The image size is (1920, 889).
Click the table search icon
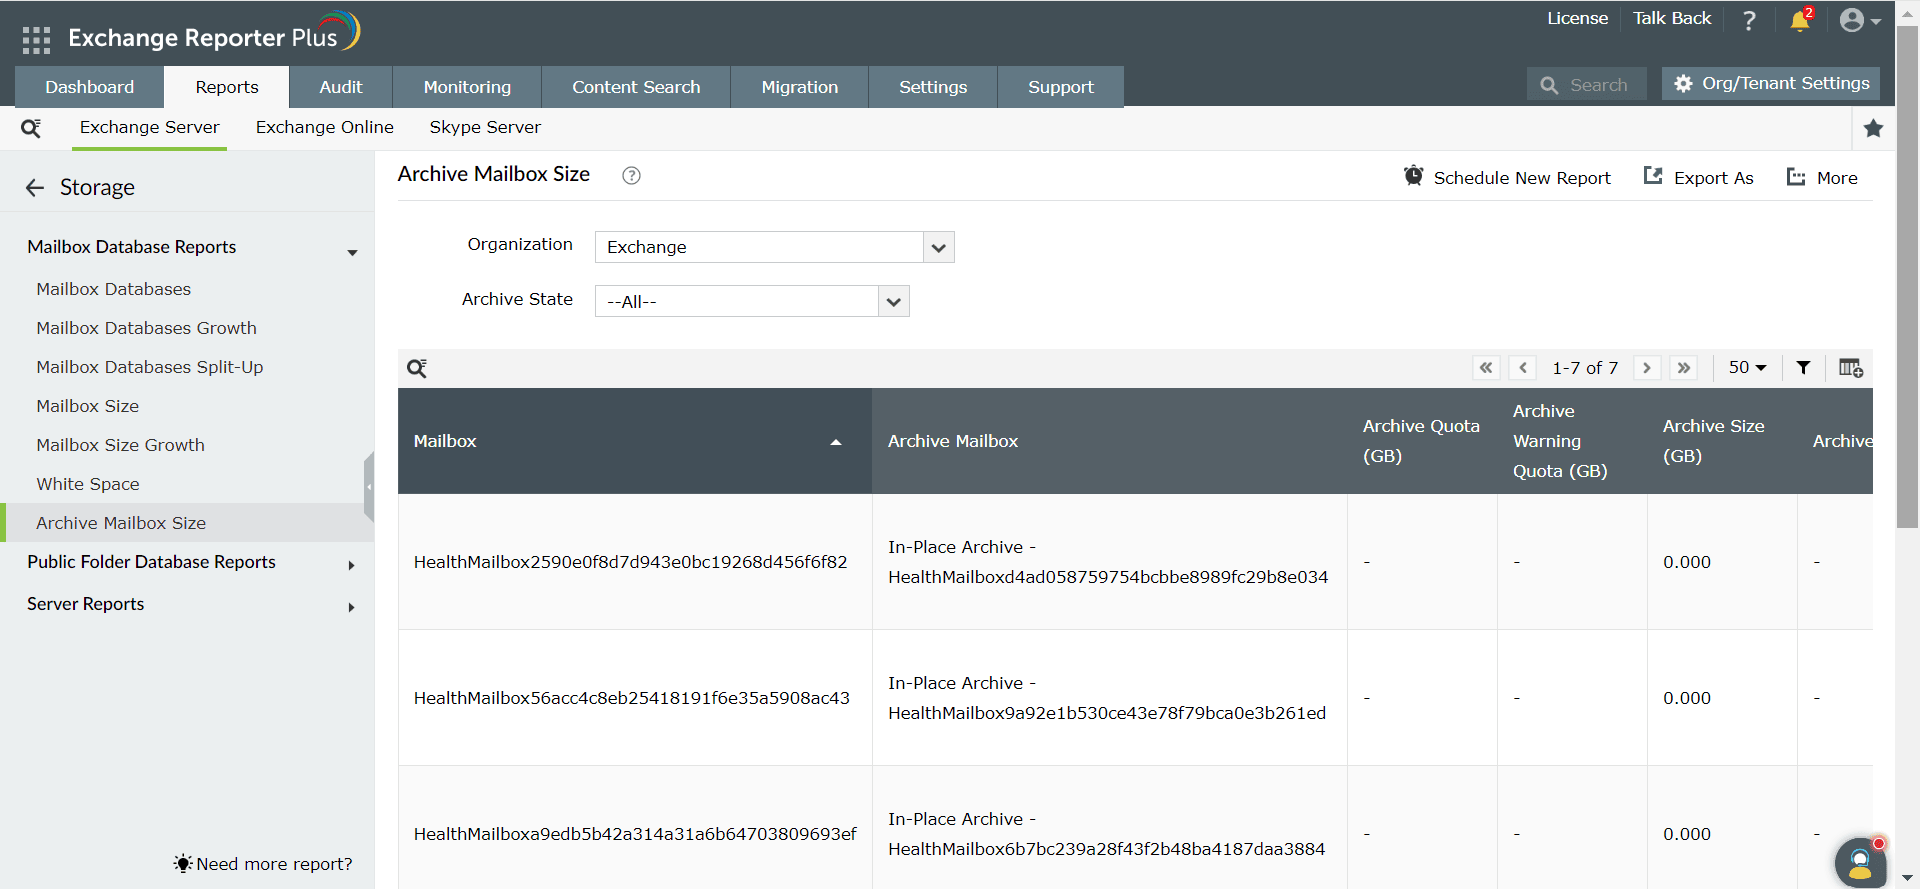(417, 368)
